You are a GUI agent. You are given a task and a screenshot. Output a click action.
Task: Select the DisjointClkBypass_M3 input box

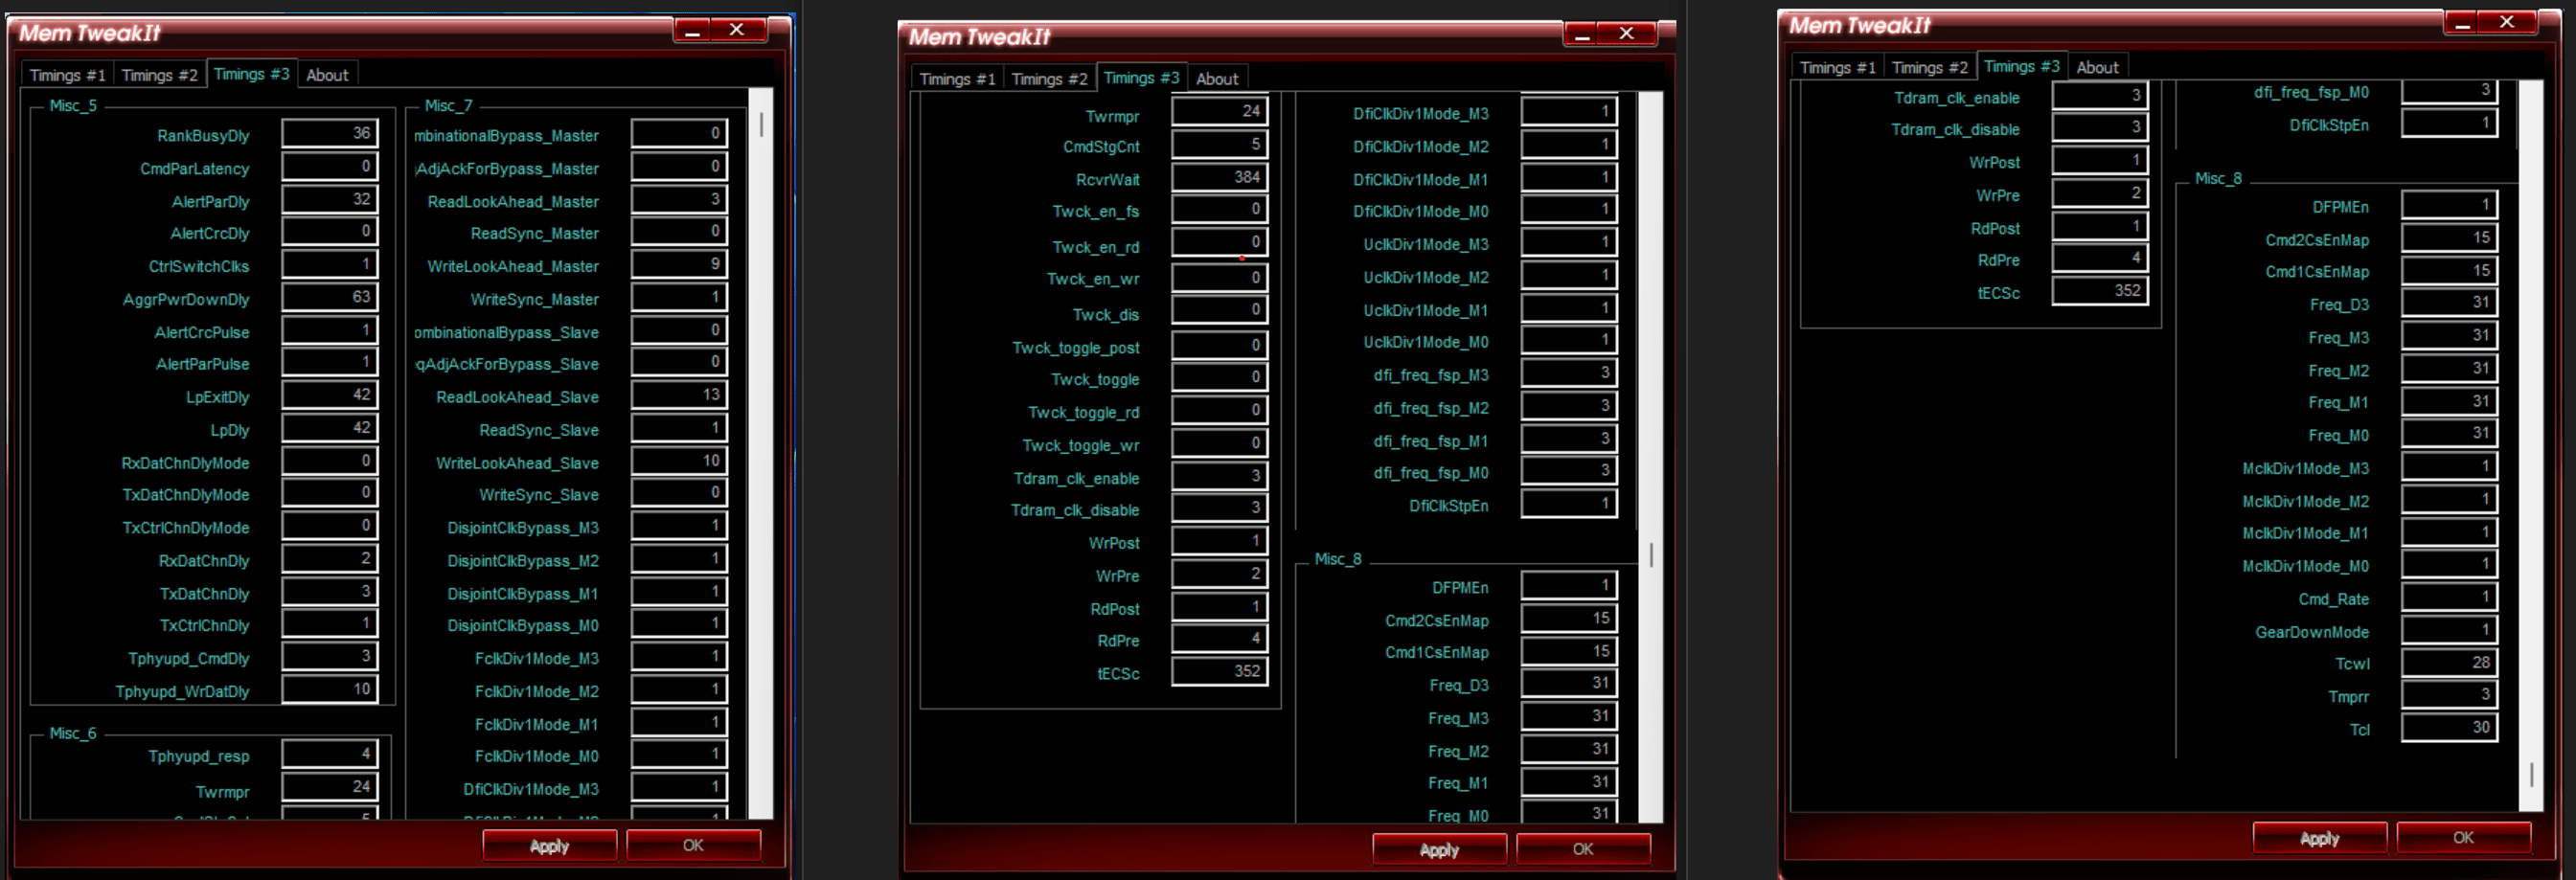[x=680, y=527]
